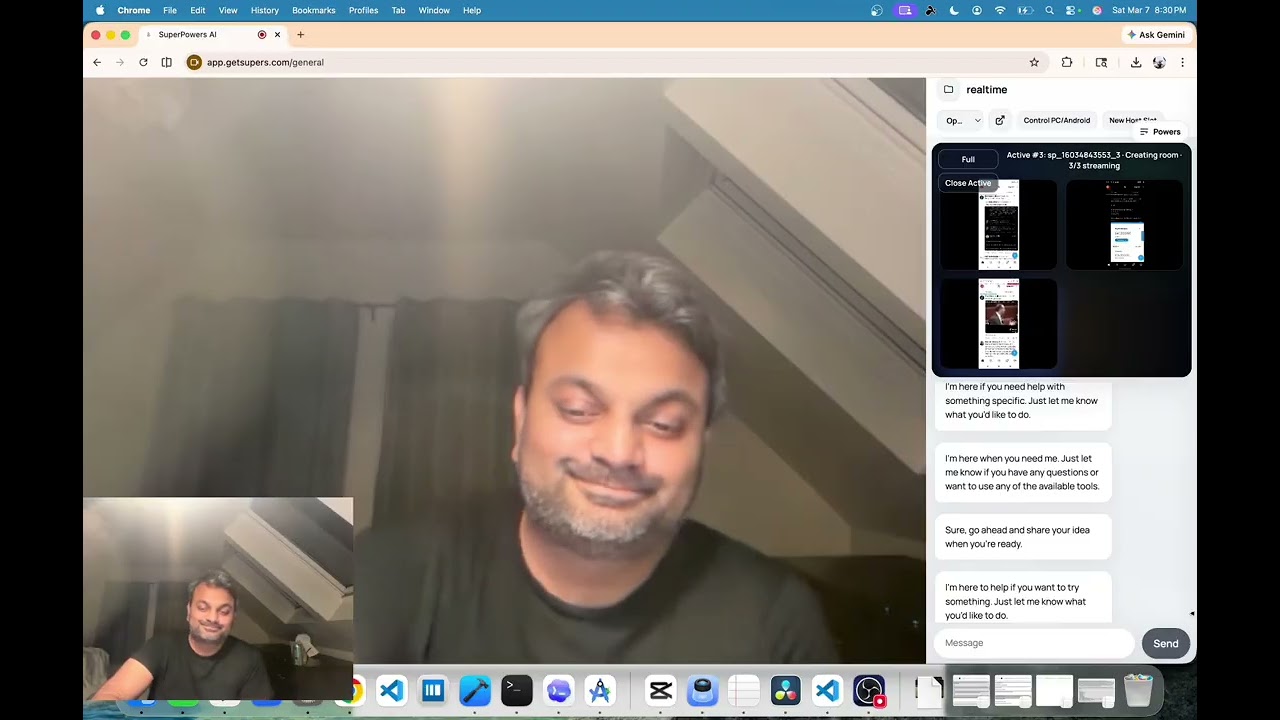The width and height of the screenshot is (1280, 720).
Task: Go back in Chrome history
Action: pyautogui.click(x=97, y=62)
